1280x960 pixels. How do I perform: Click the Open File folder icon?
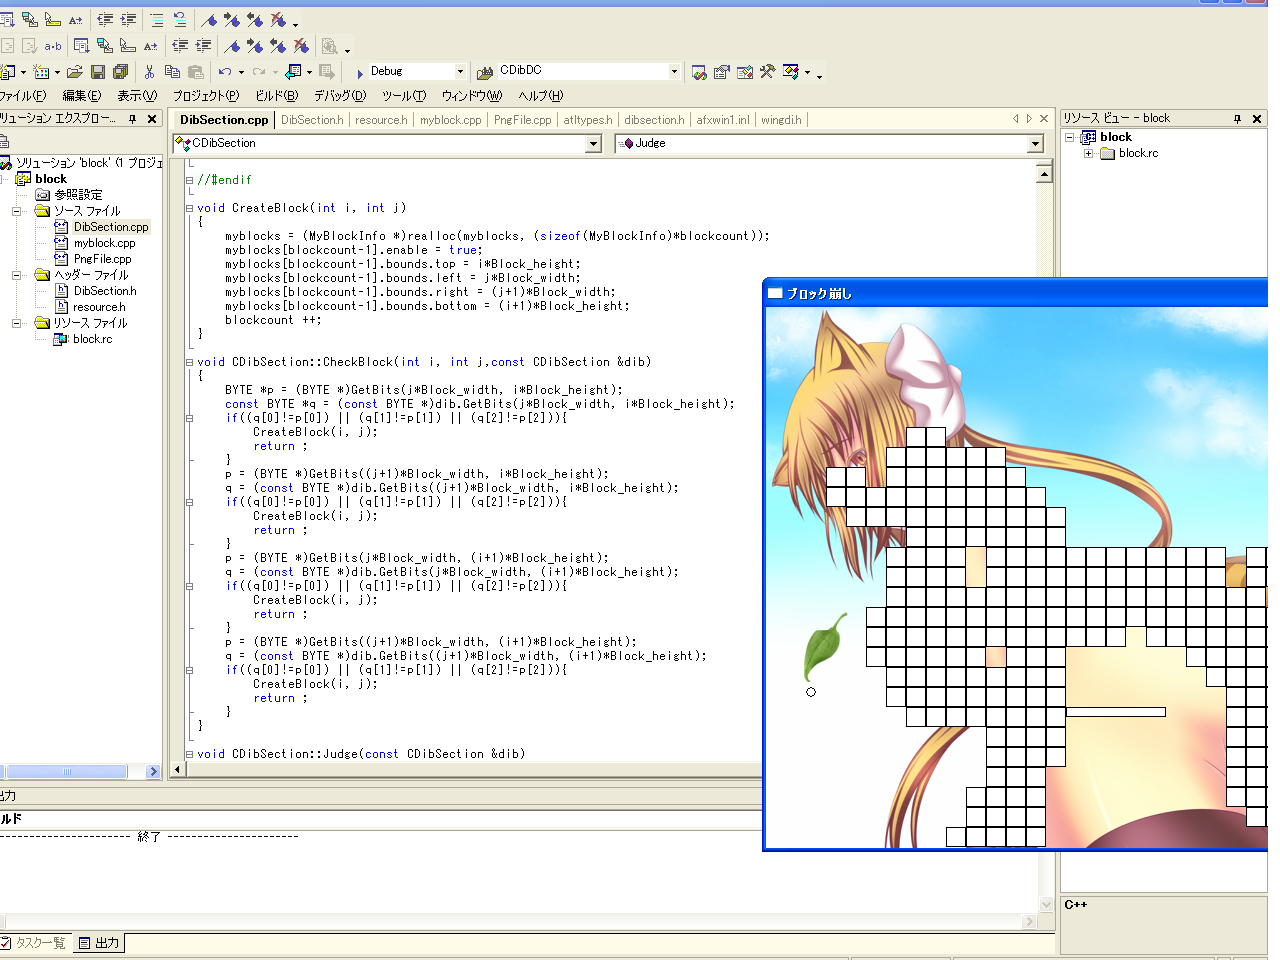[75, 72]
